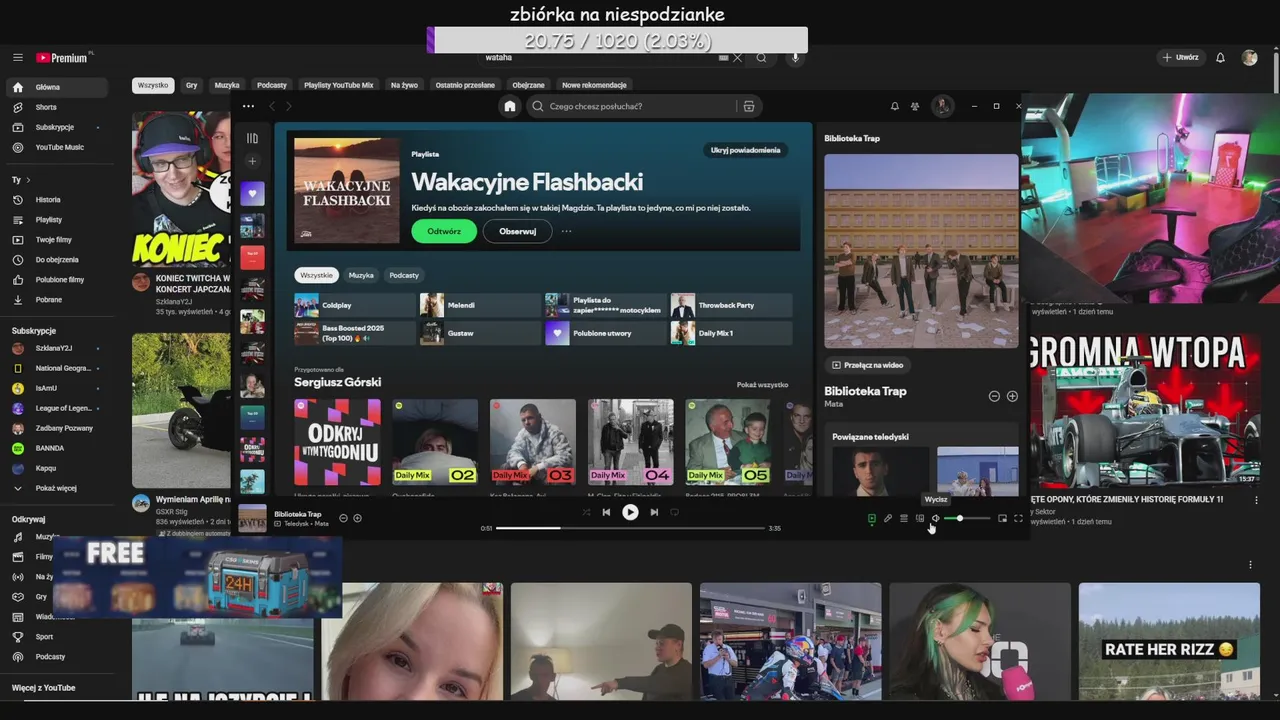Open YouTube account avatar
The height and width of the screenshot is (720, 1280).
point(1249,58)
